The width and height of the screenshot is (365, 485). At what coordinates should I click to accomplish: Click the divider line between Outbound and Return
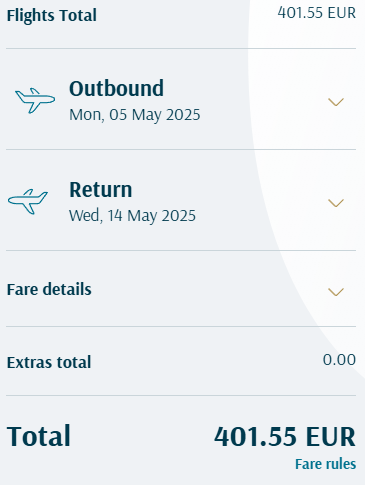(x=181, y=149)
